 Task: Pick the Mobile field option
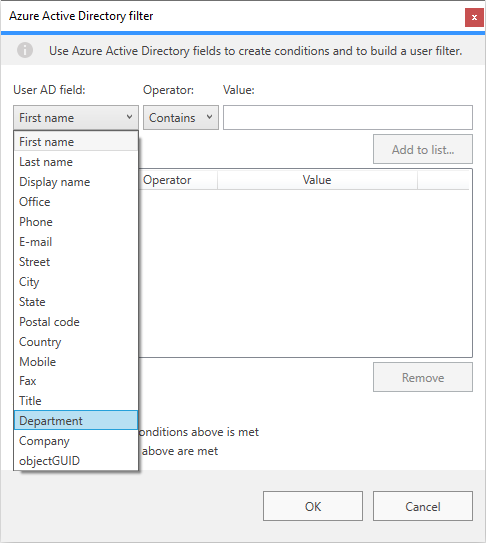coord(76,362)
